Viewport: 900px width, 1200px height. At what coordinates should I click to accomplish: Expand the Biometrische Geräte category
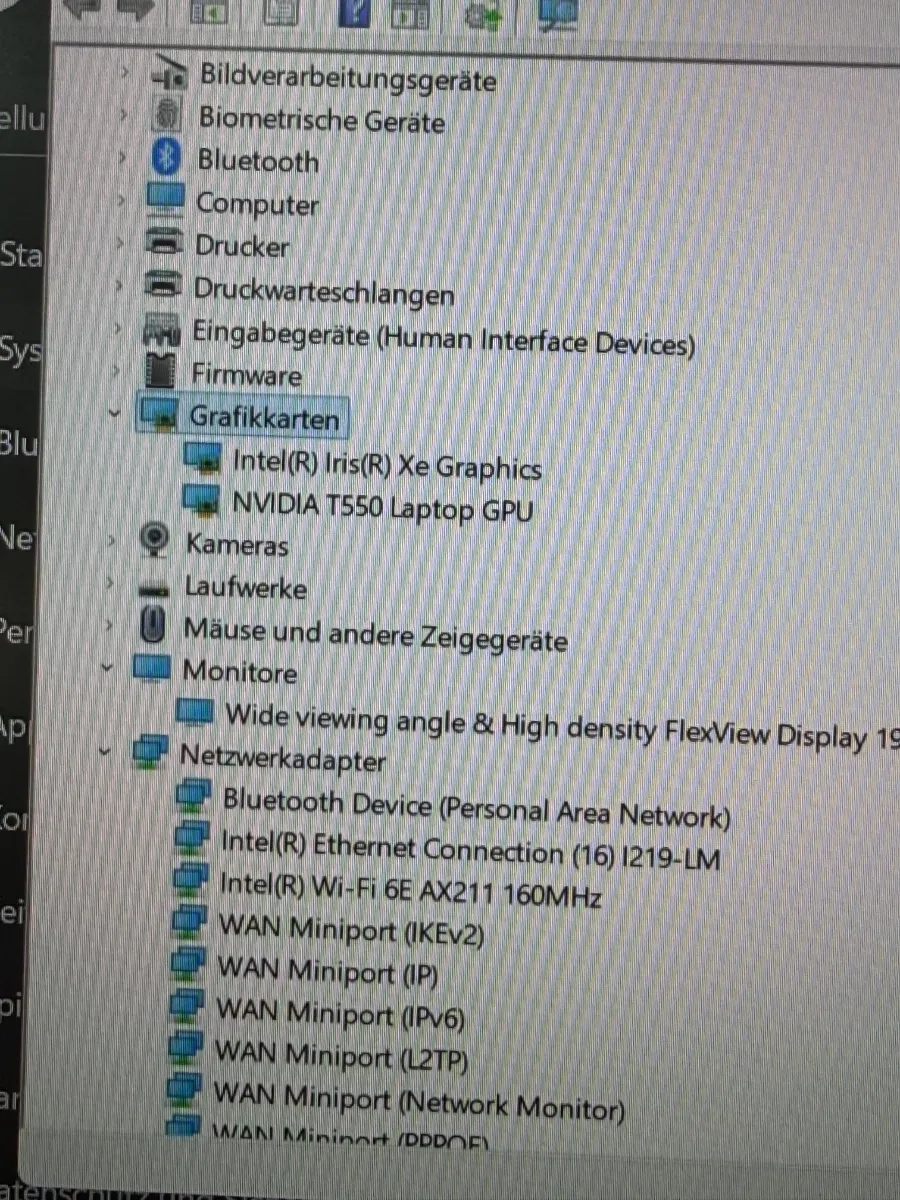(124, 114)
